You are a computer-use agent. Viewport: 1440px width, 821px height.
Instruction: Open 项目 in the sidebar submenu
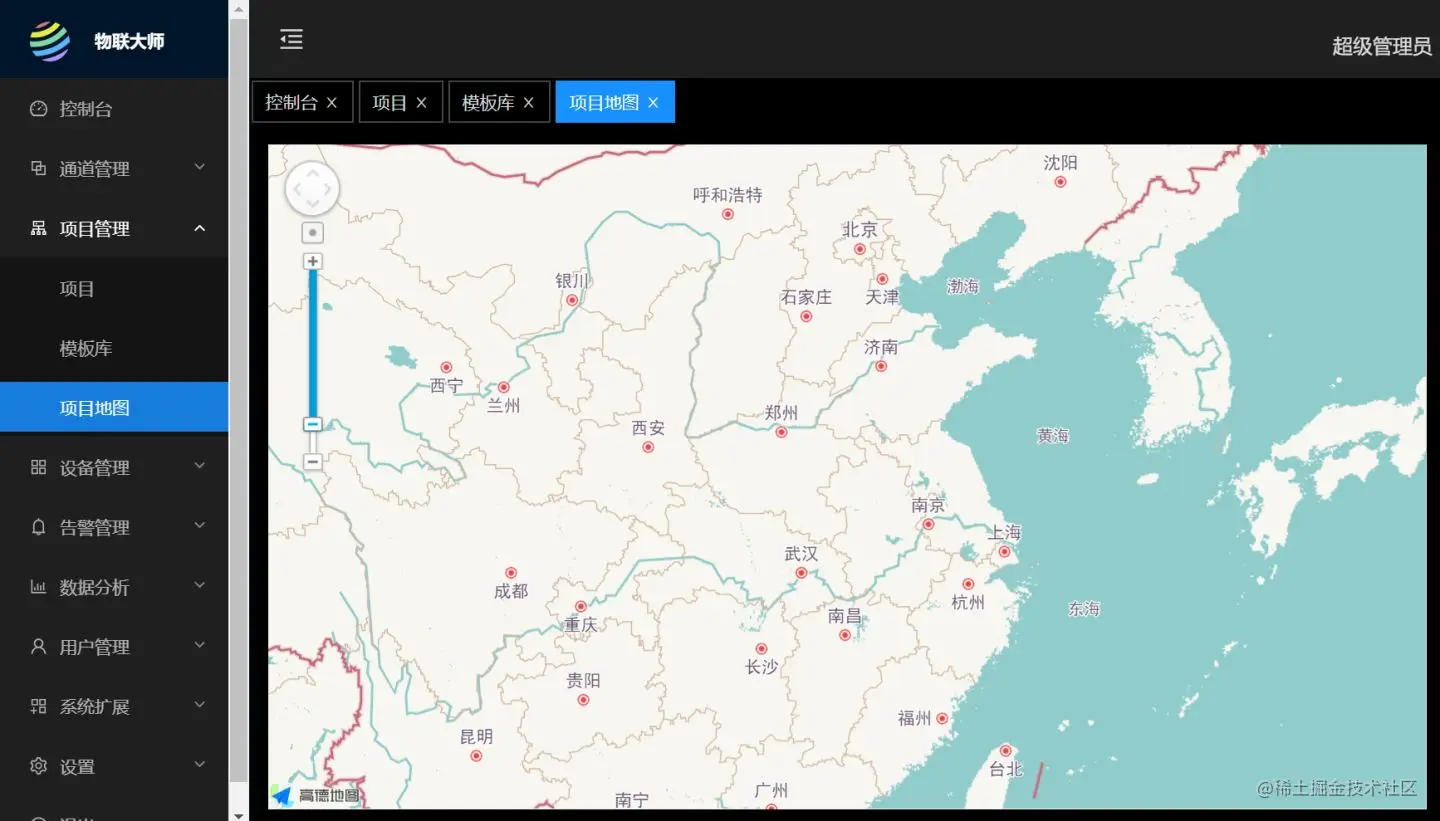[x=114, y=289]
